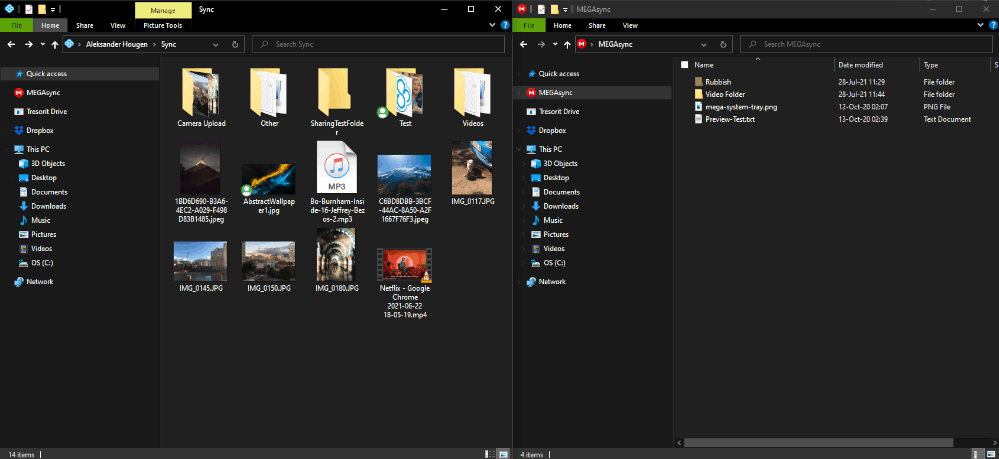Select the IMG_0180.JPG thumbnail
Image resolution: width=999 pixels, height=459 pixels.
click(x=336, y=254)
